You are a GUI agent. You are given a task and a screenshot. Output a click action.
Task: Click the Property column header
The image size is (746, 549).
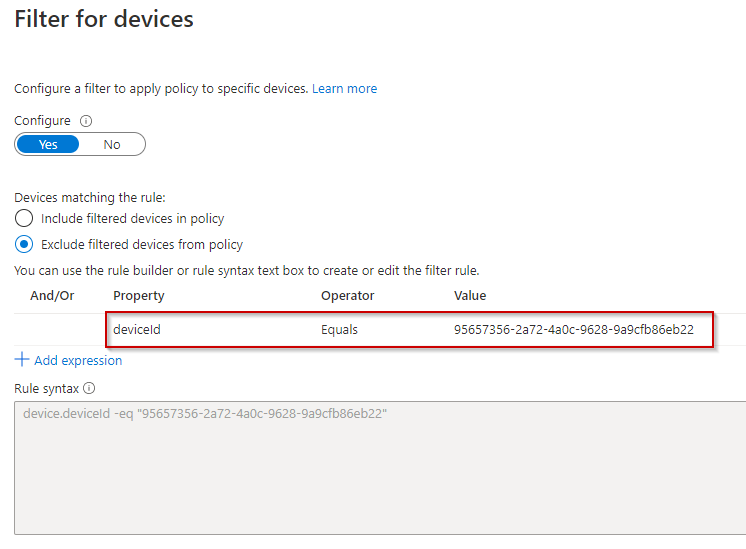pos(139,296)
